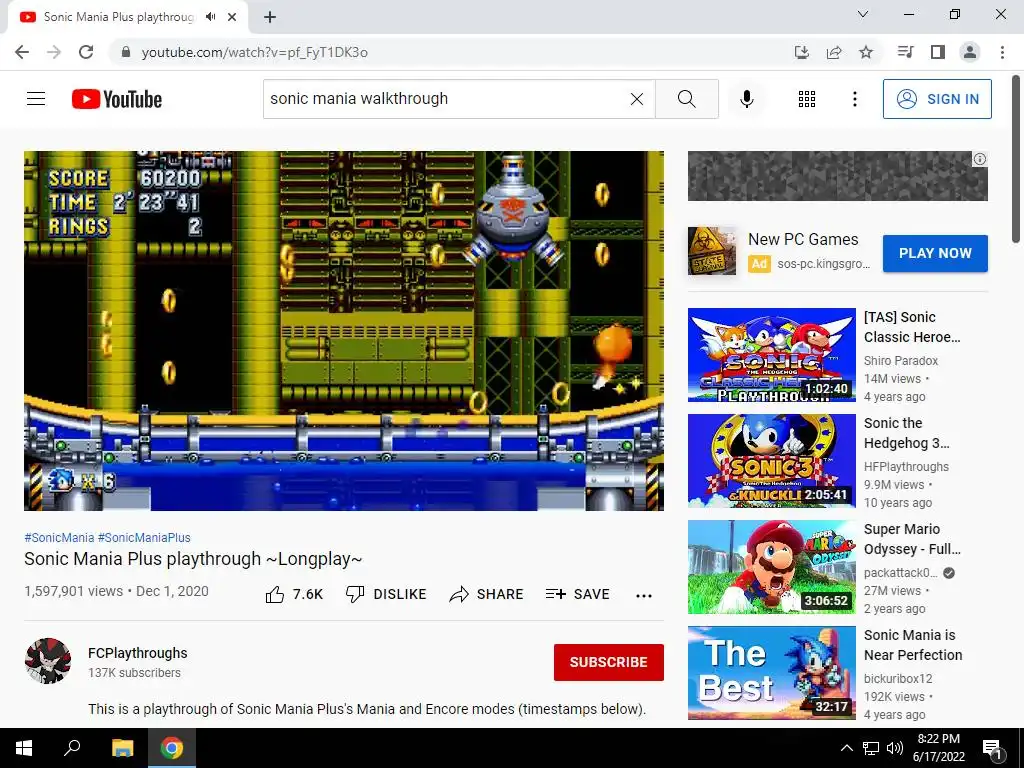View site info via padlock icon

tap(126, 52)
